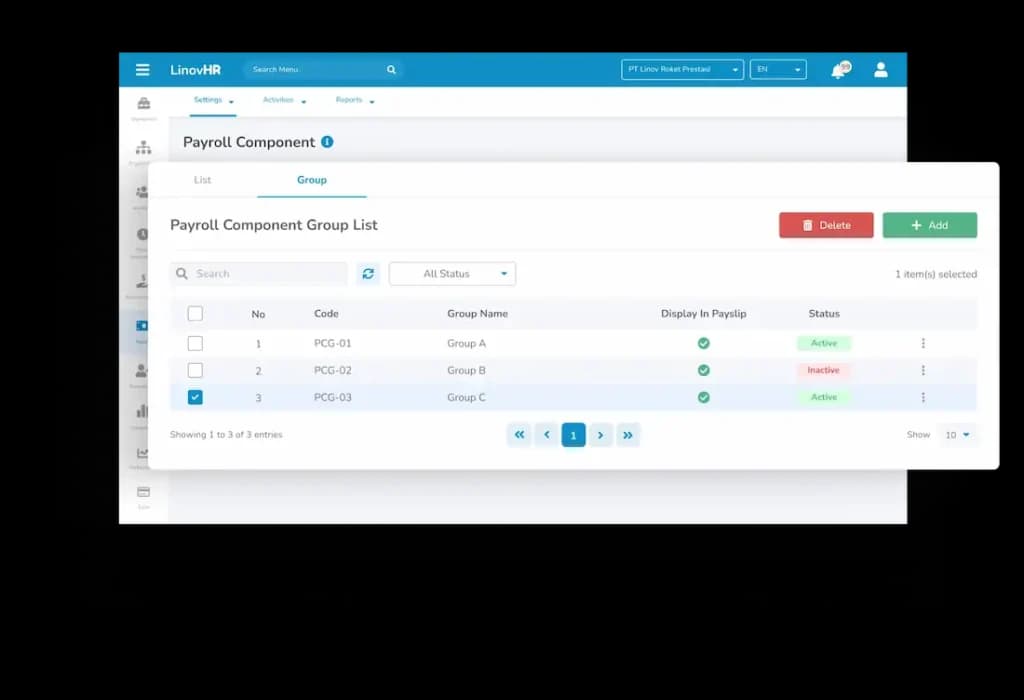Open the line graph sidebar icon
1024x700 pixels.
(142, 453)
